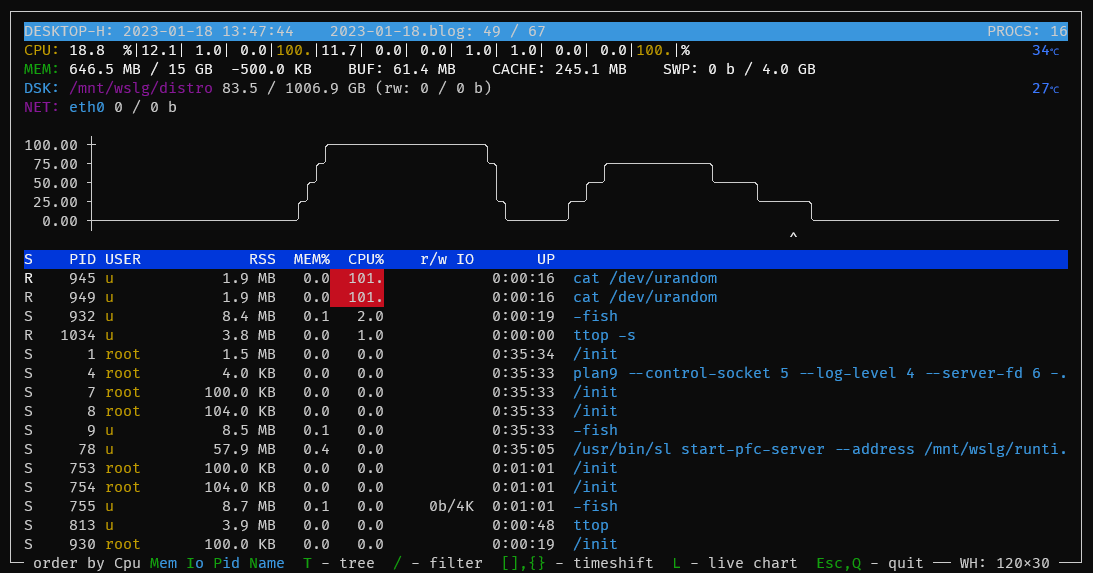
Task: Click the red 101. CPU value for PID 945
Action: (357, 278)
